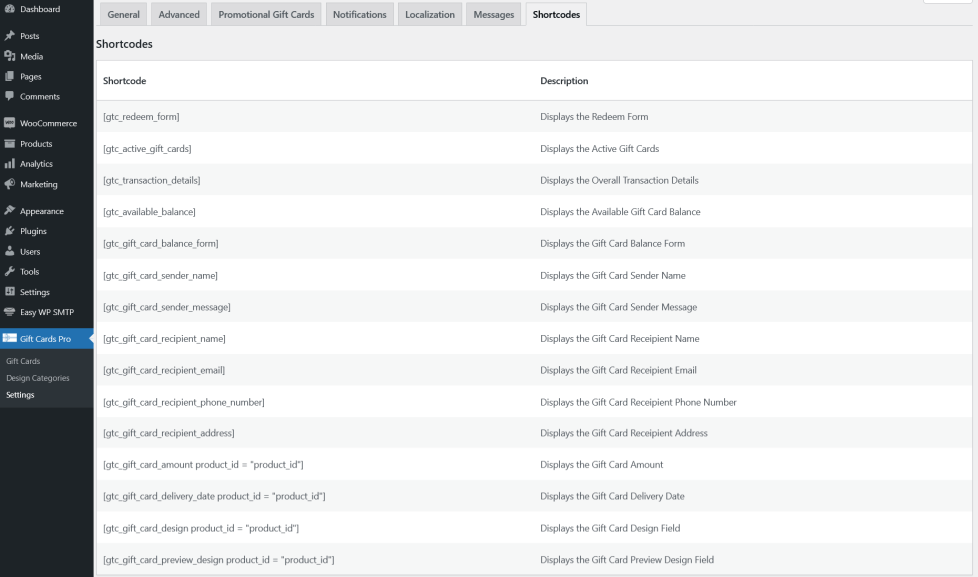Select the gtc_gift_card_preview_design shortcode
The image size is (978, 577).
(x=218, y=560)
